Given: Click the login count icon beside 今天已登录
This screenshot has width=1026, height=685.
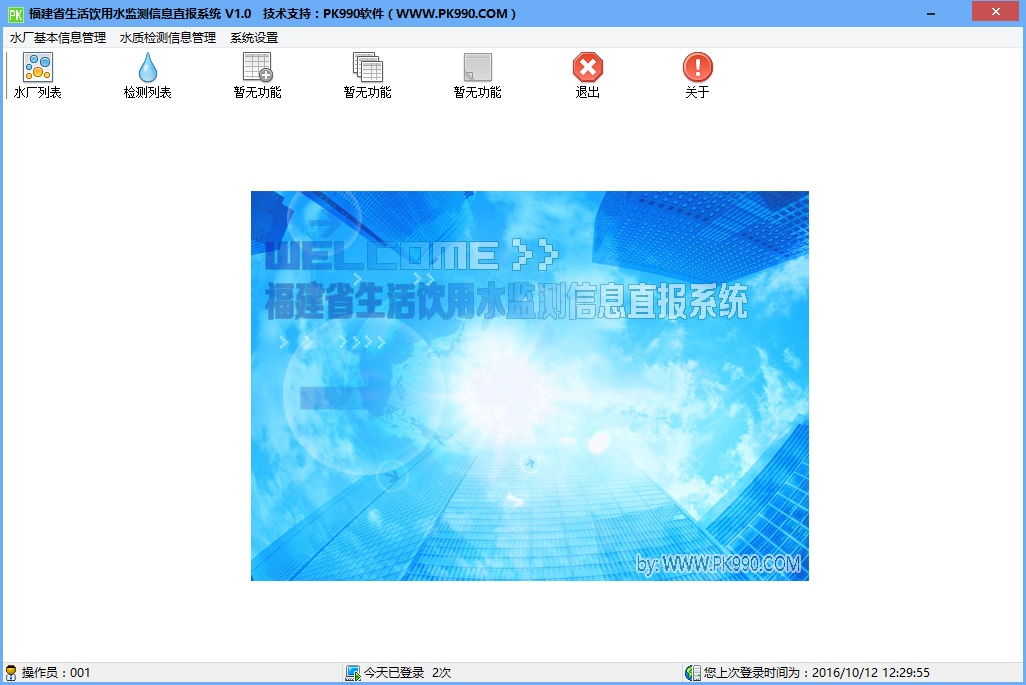Looking at the screenshot, I should tap(353, 673).
